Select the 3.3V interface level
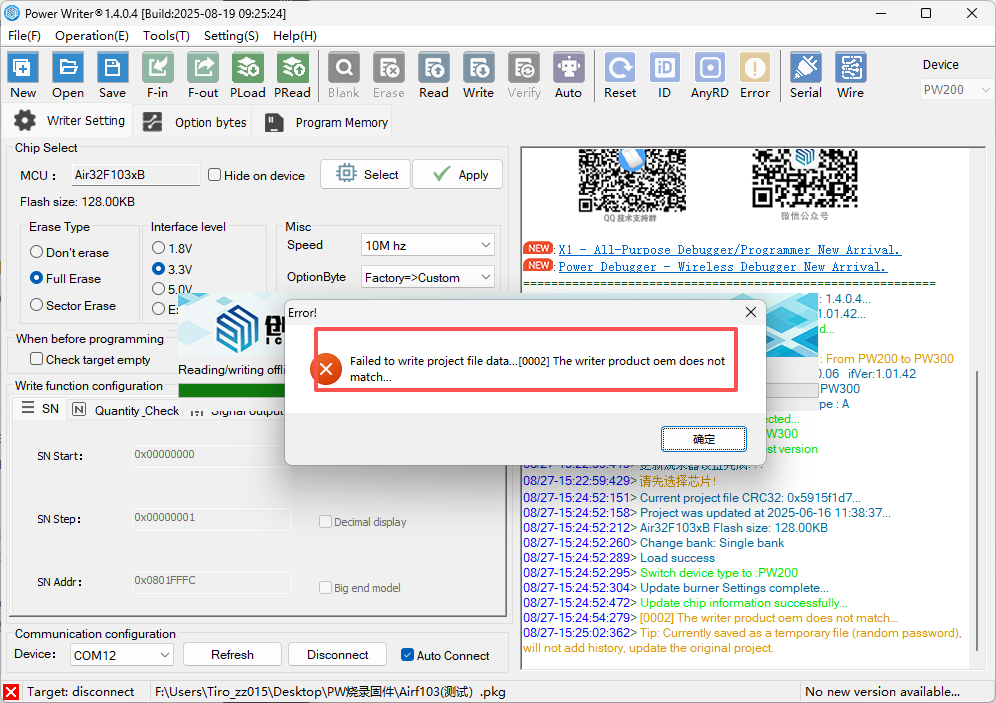 click(x=159, y=269)
